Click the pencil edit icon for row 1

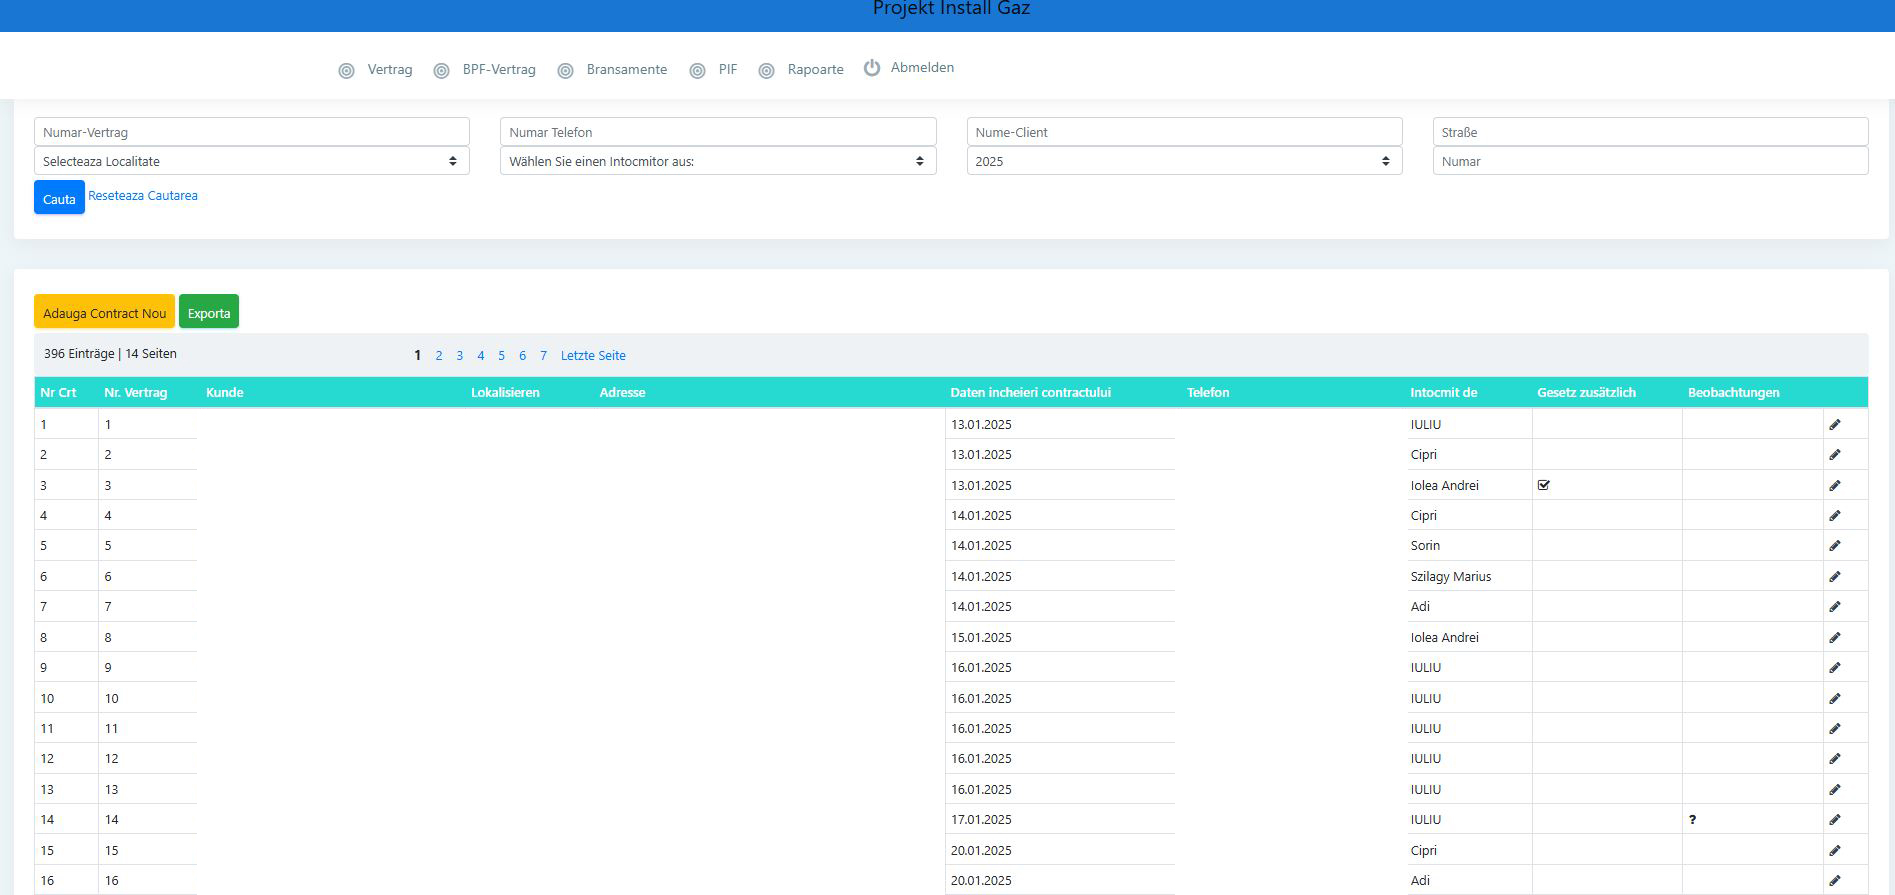tap(1834, 425)
